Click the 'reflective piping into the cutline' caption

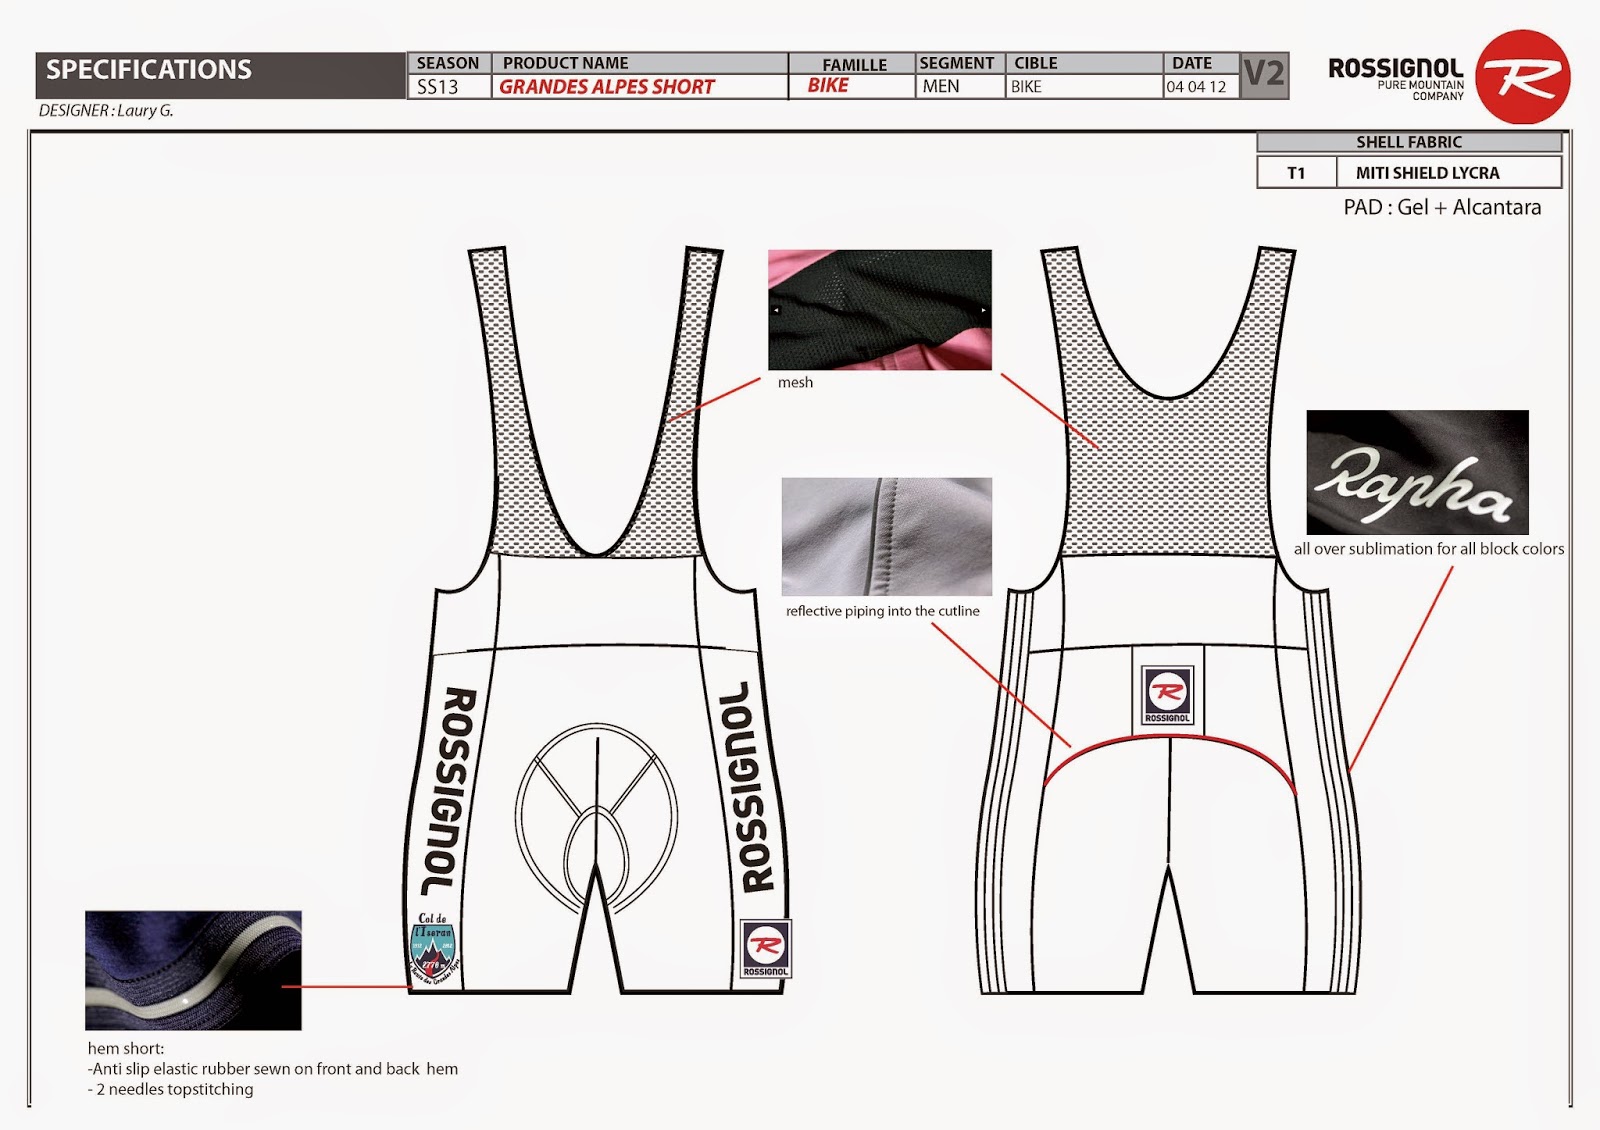tap(883, 611)
